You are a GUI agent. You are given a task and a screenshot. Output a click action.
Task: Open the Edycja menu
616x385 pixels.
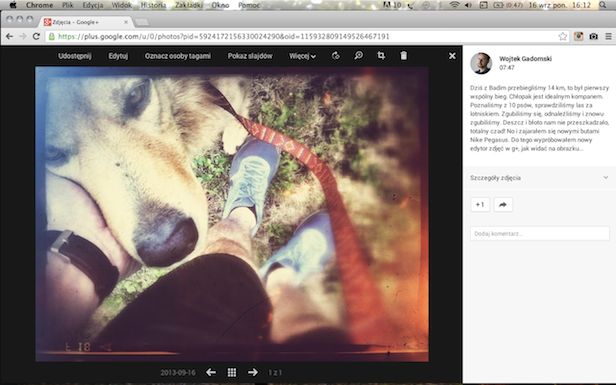pyautogui.click(x=93, y=5)
